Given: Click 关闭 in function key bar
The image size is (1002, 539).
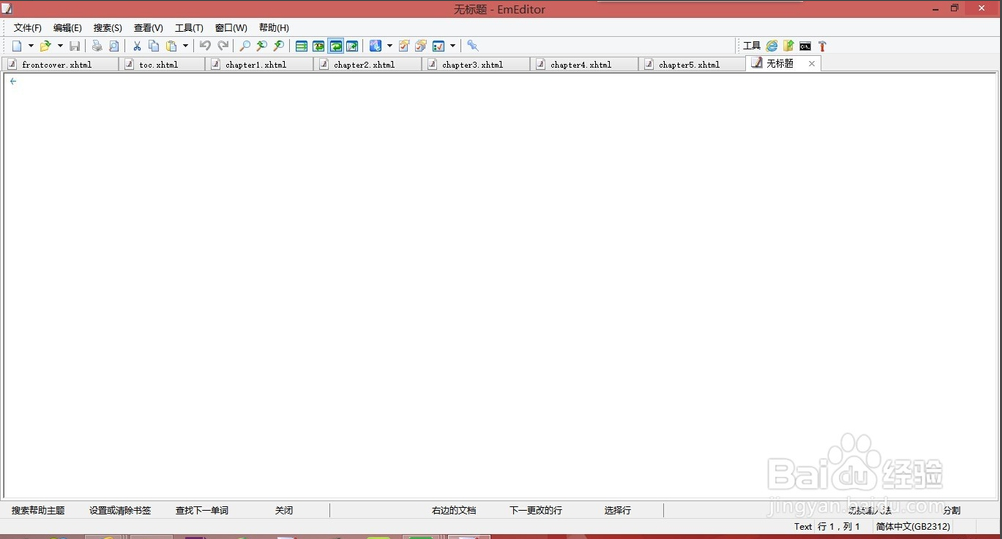Looking at the screenshot, I should [284, 510].
